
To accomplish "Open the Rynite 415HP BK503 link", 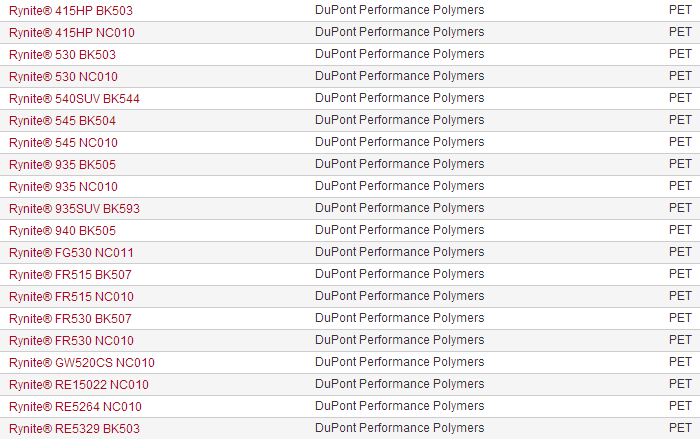I will click(70, 10).
